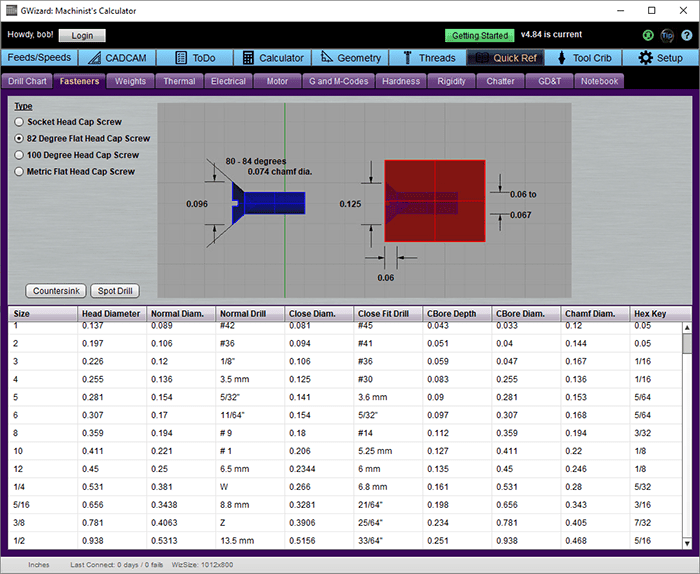Select the Quick Ref tab
The image size is (700, 574).
point(505,58)
